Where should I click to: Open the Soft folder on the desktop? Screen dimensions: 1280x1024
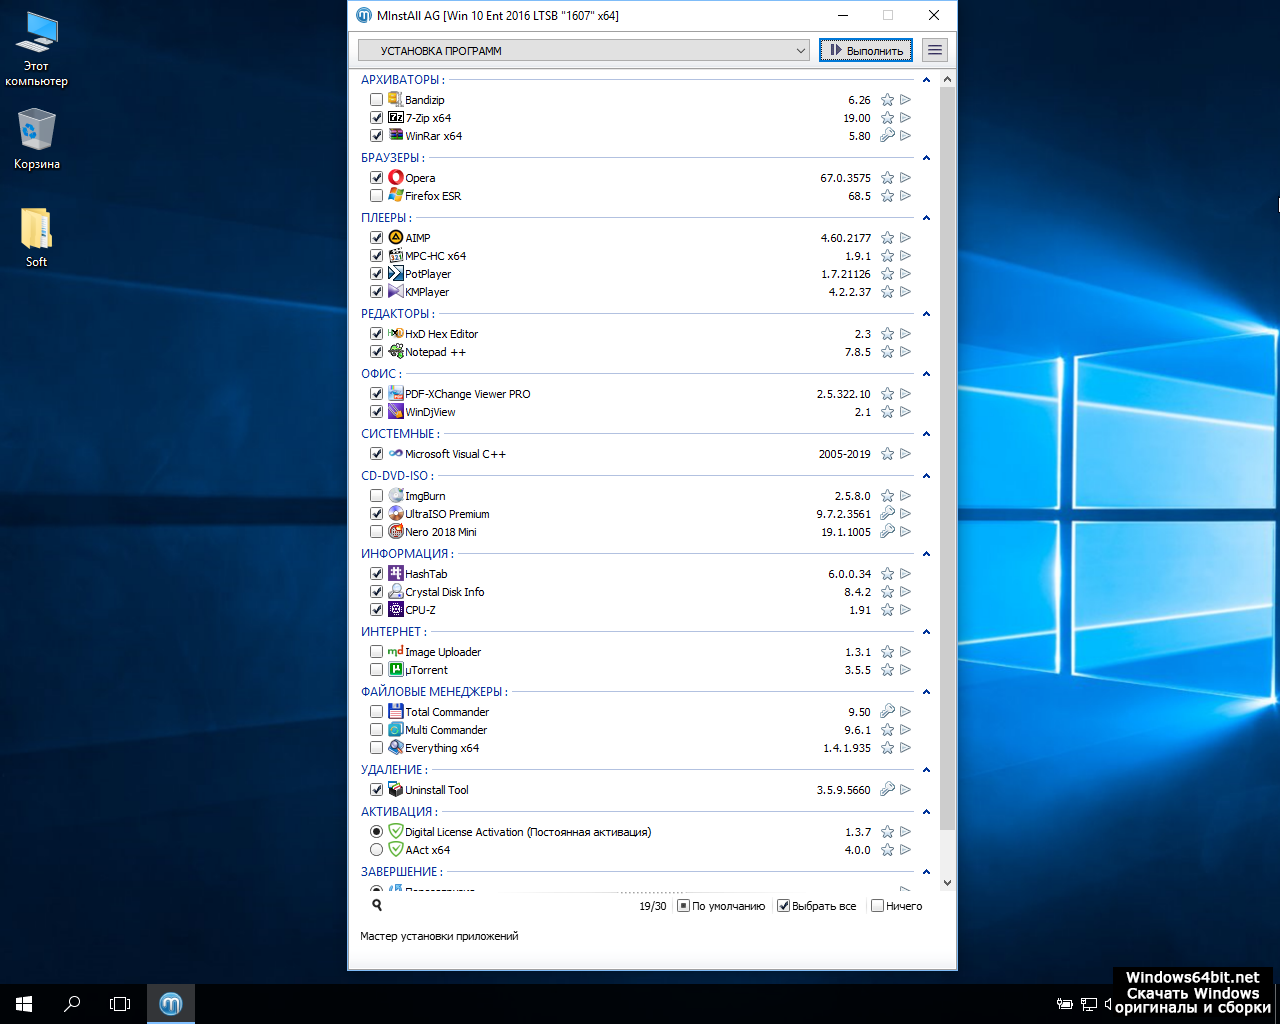coord(36,237)
